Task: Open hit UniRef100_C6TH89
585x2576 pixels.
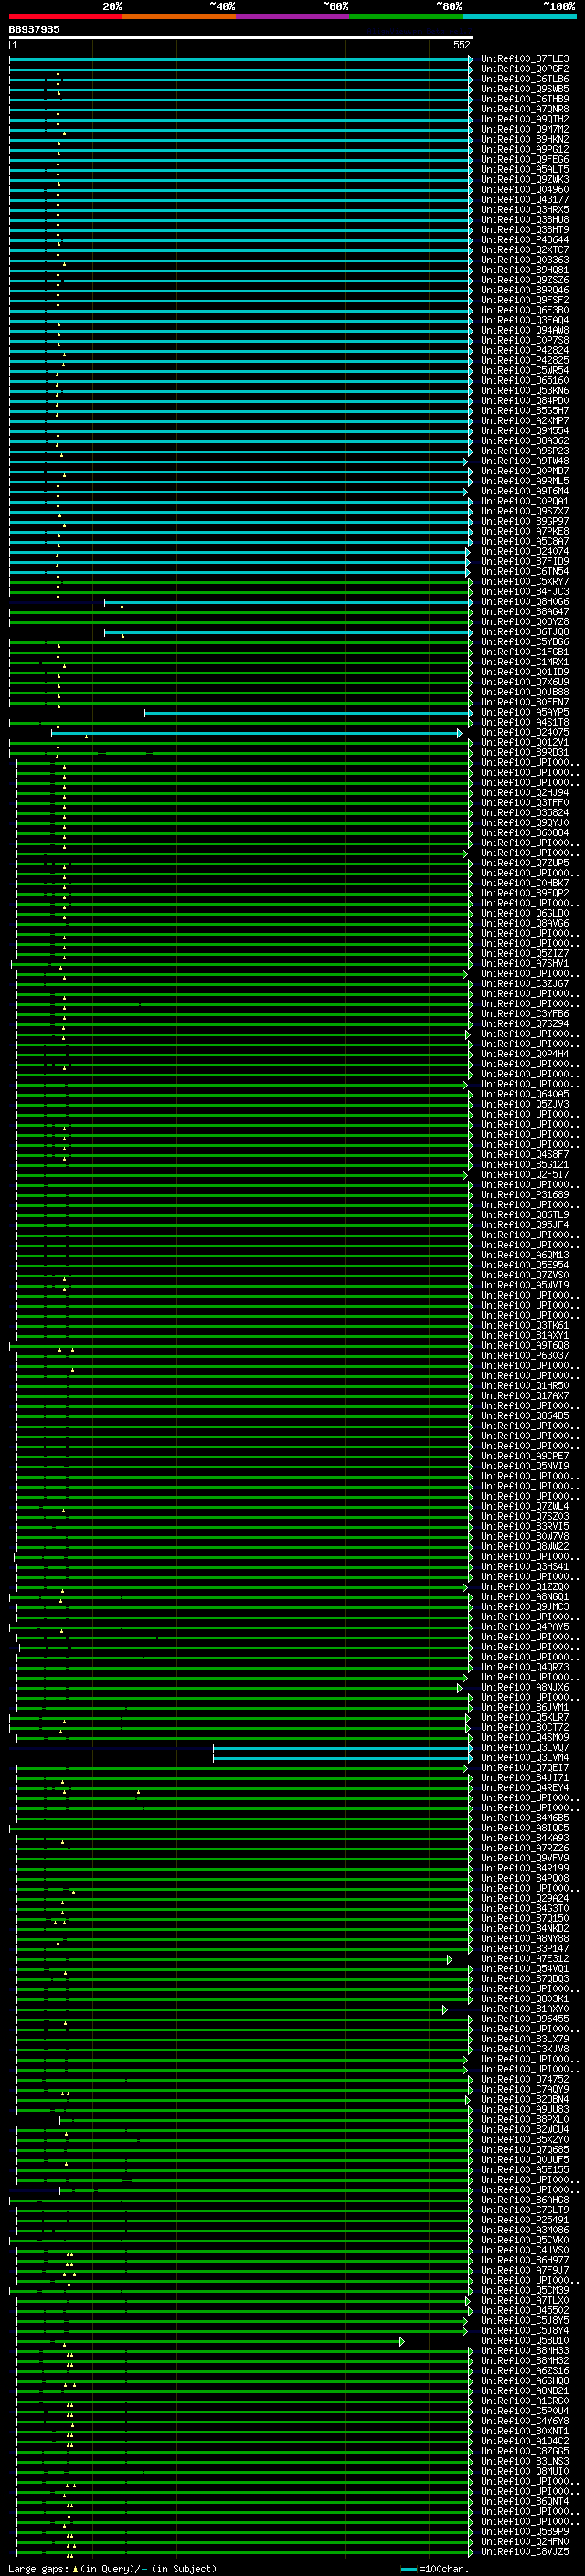Action: point(525,99)
